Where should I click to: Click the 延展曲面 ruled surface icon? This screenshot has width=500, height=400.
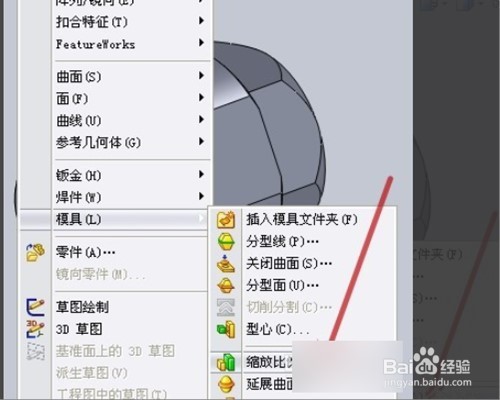click(x=226, y=384)
